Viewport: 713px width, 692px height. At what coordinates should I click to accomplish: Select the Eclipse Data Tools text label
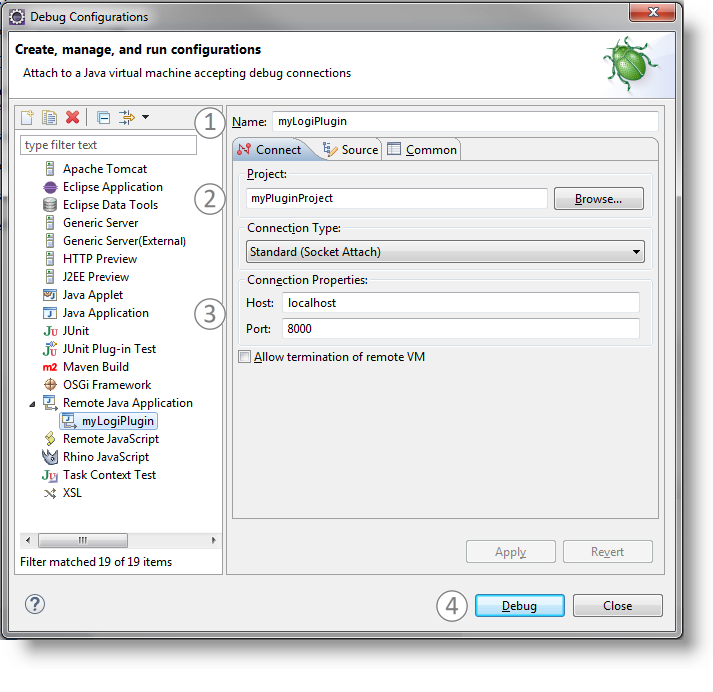pos(110,205)
